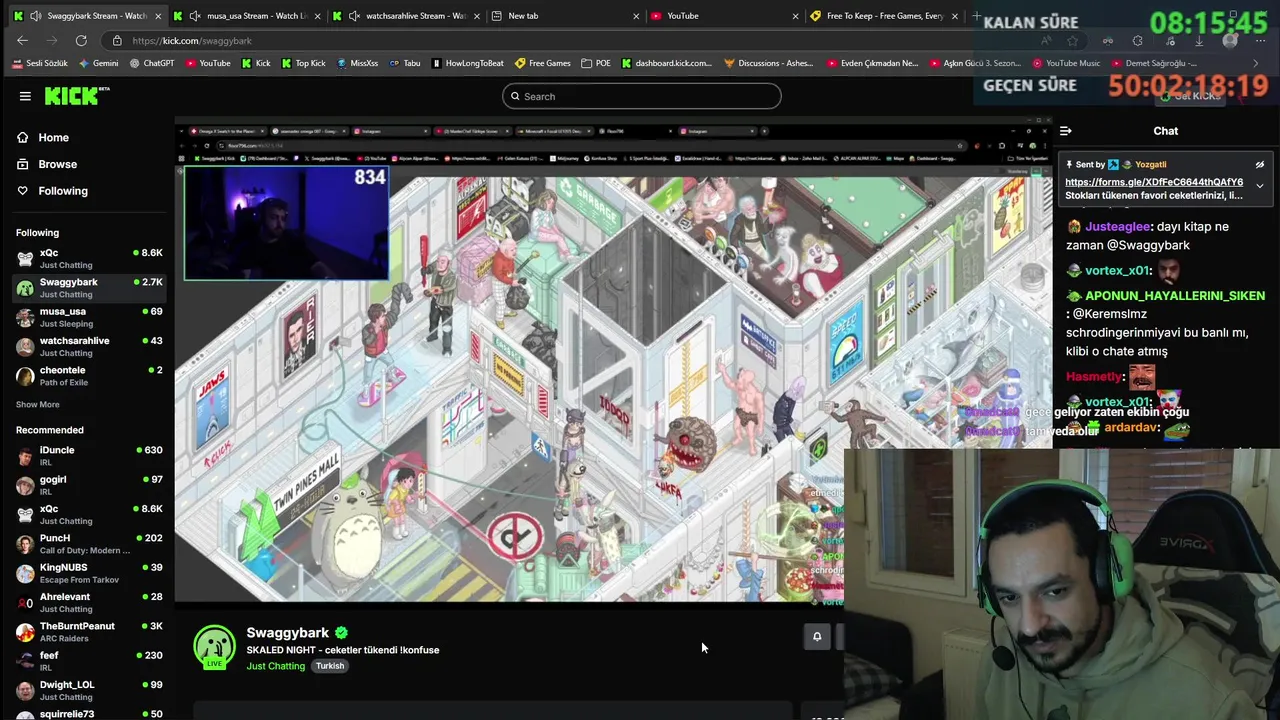This screenshot has height=720, width=1280.
Task: Open ChatGPT bookmark
Action: click(x=152, y=63)
